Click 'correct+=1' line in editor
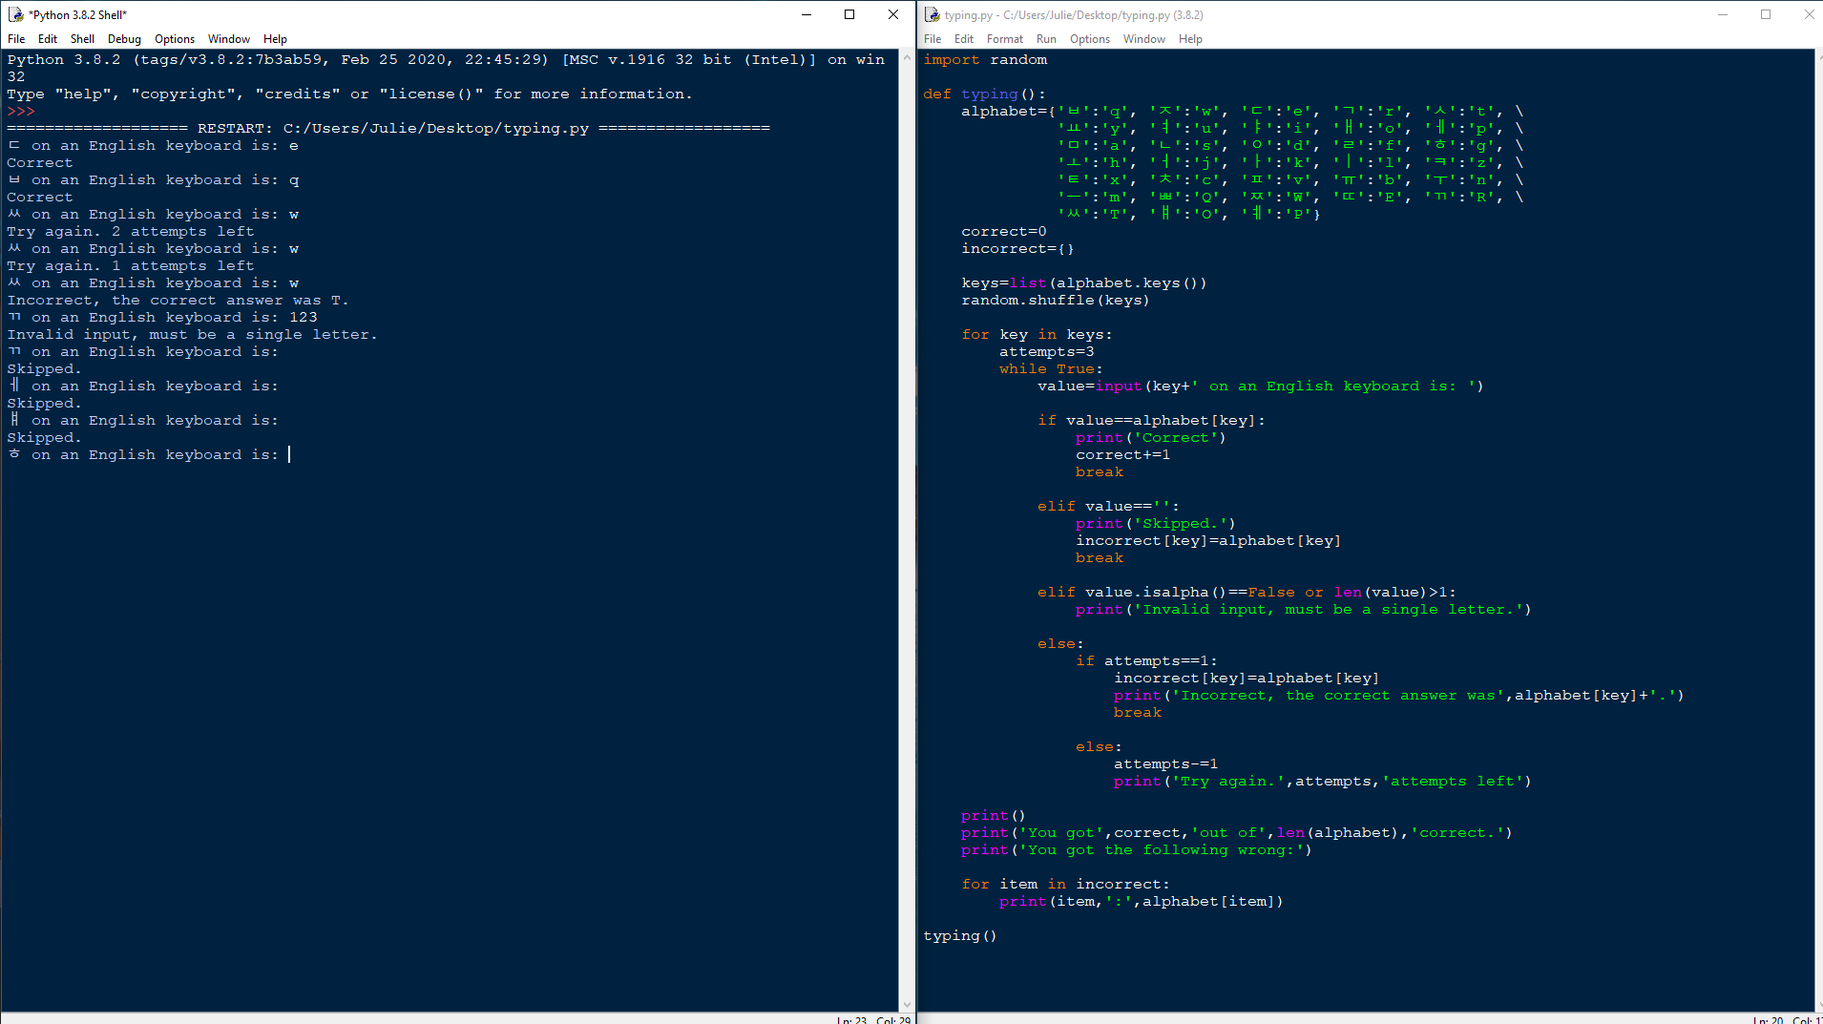 [1123, 455]
